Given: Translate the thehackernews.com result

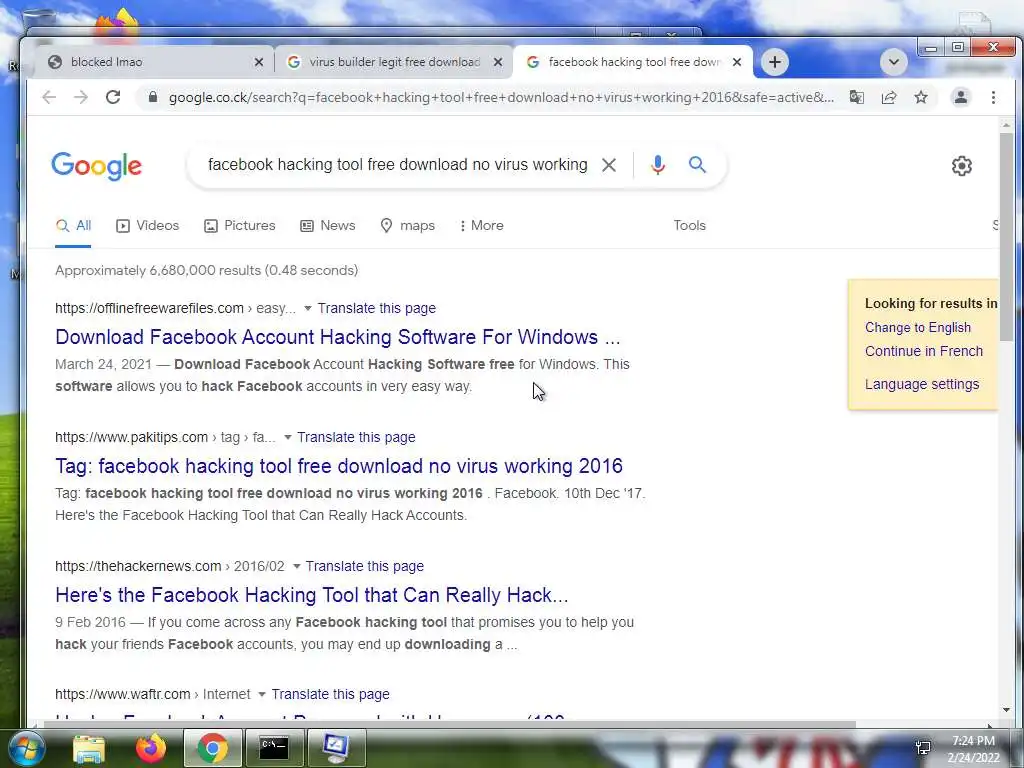Looking at the screenshot, I should (x=364, y=566).
